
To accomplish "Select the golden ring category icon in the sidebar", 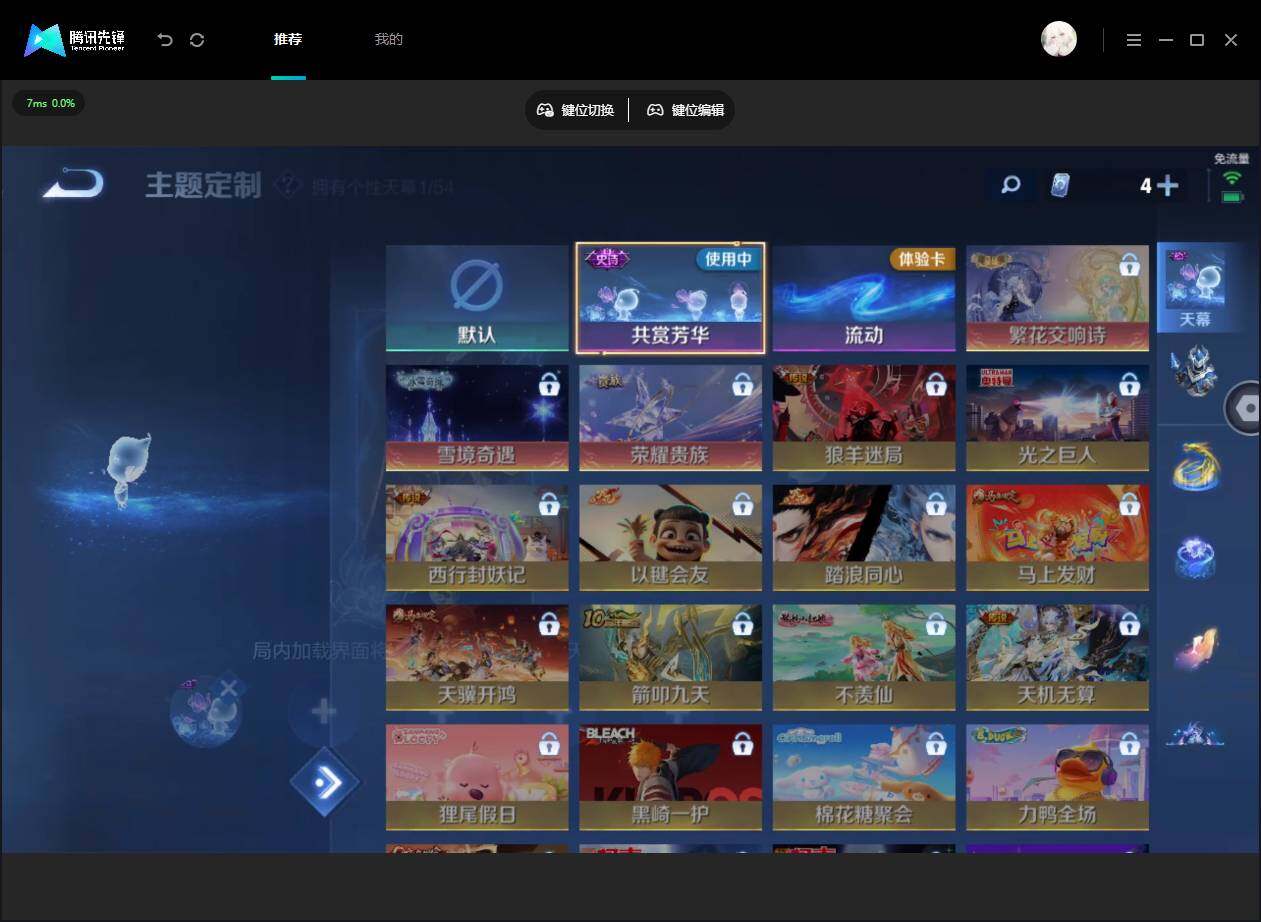I will tap(1195, 465).
